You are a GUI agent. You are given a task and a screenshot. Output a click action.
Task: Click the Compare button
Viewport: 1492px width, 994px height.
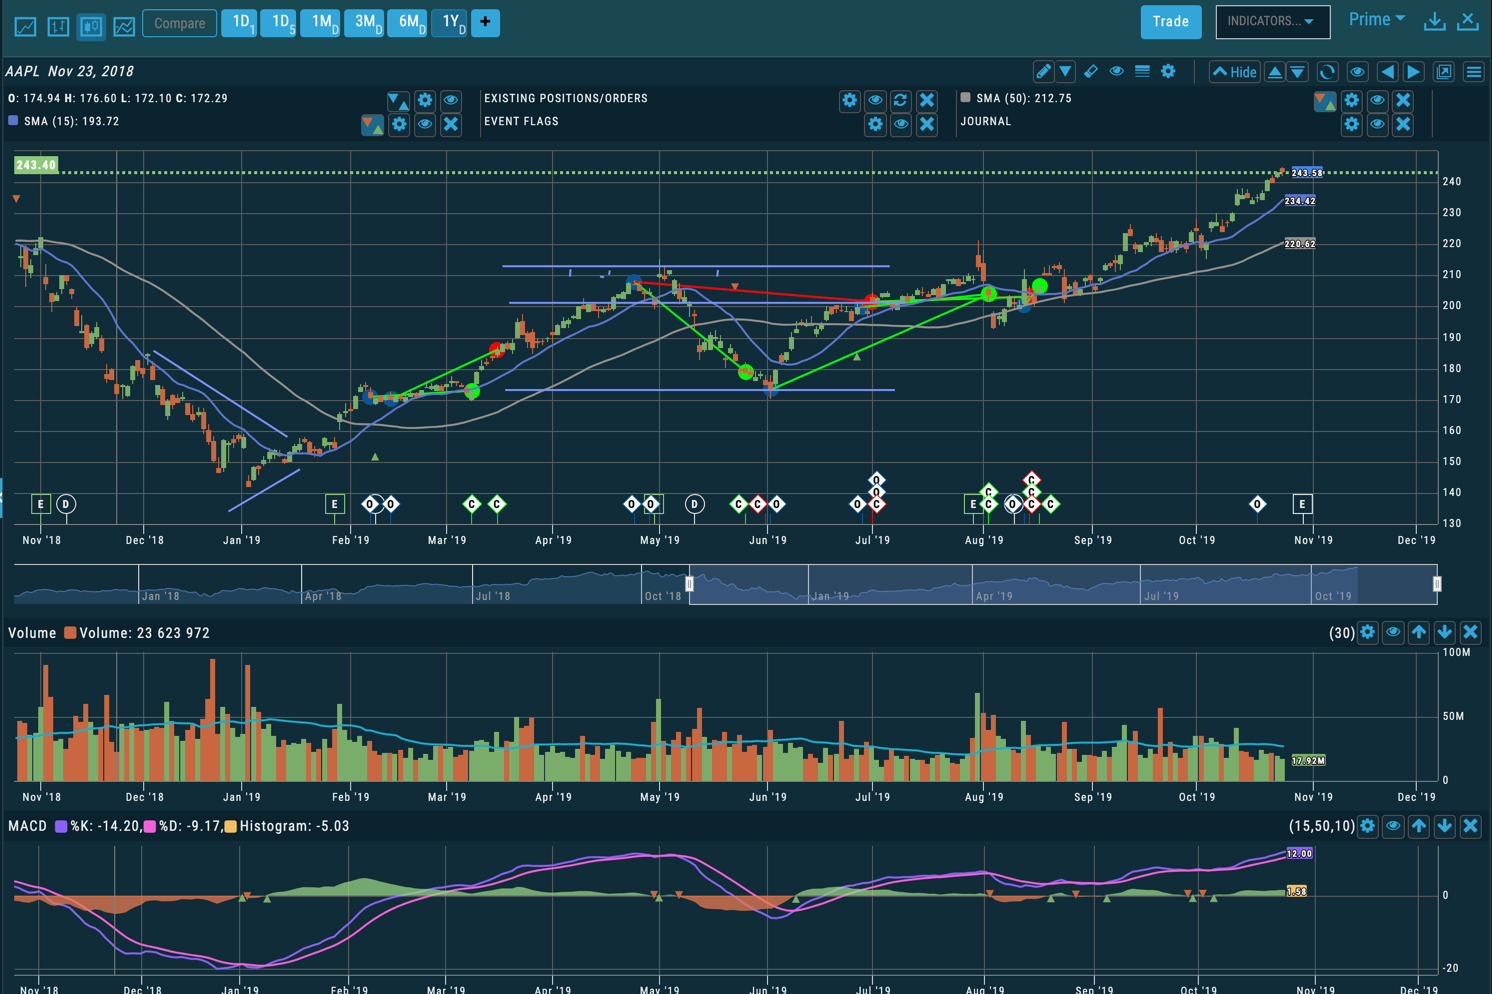(179, 23)
